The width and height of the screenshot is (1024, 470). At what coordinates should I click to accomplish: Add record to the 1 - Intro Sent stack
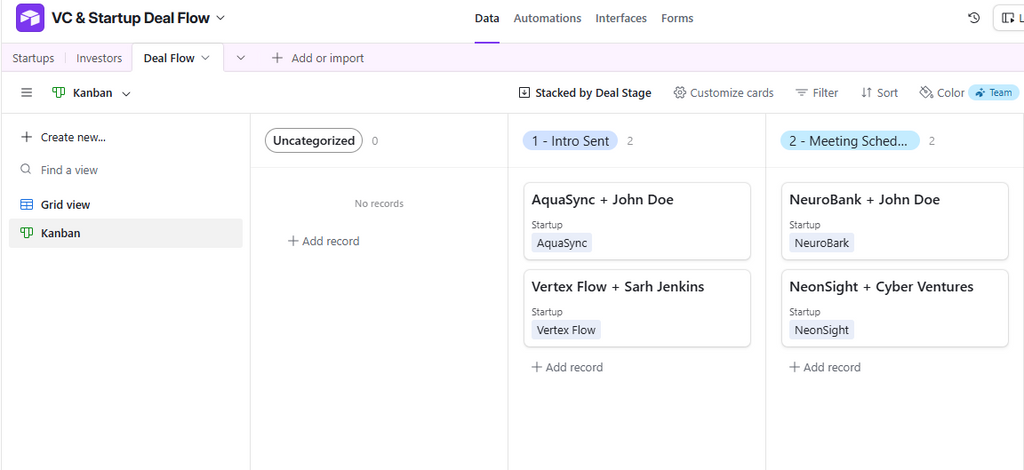pos(567,367)
